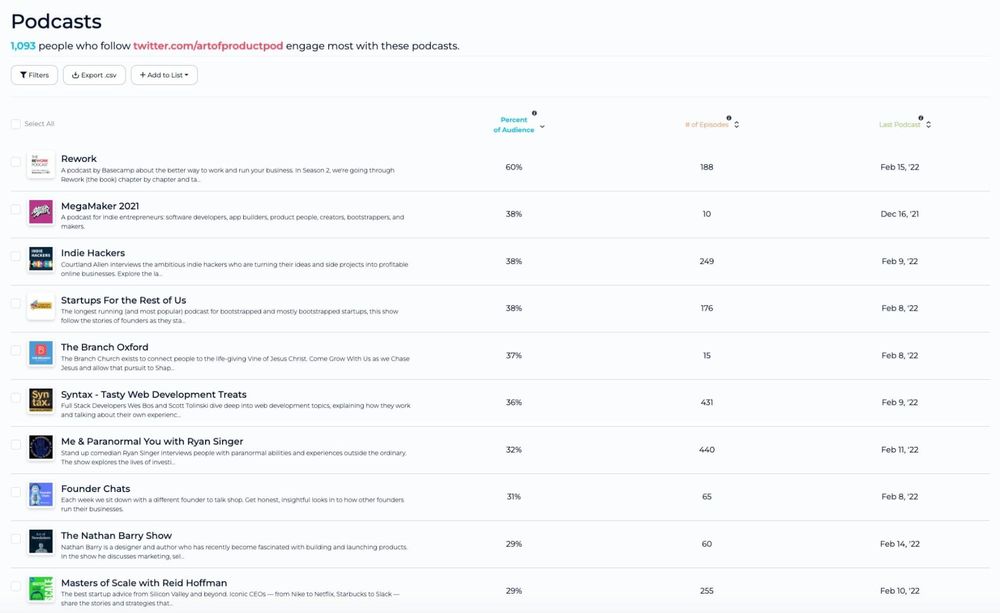
Task: Sort the table by Last Podcast column
Action: (x=898, y=124)
